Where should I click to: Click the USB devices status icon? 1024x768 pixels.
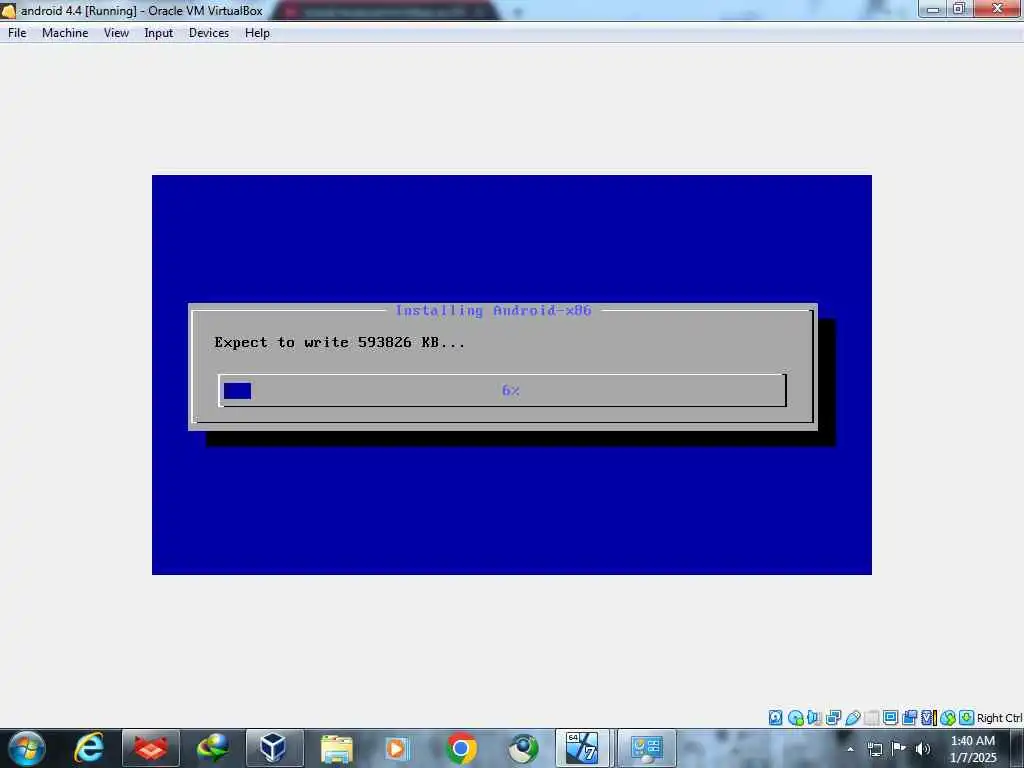[852, 718]
